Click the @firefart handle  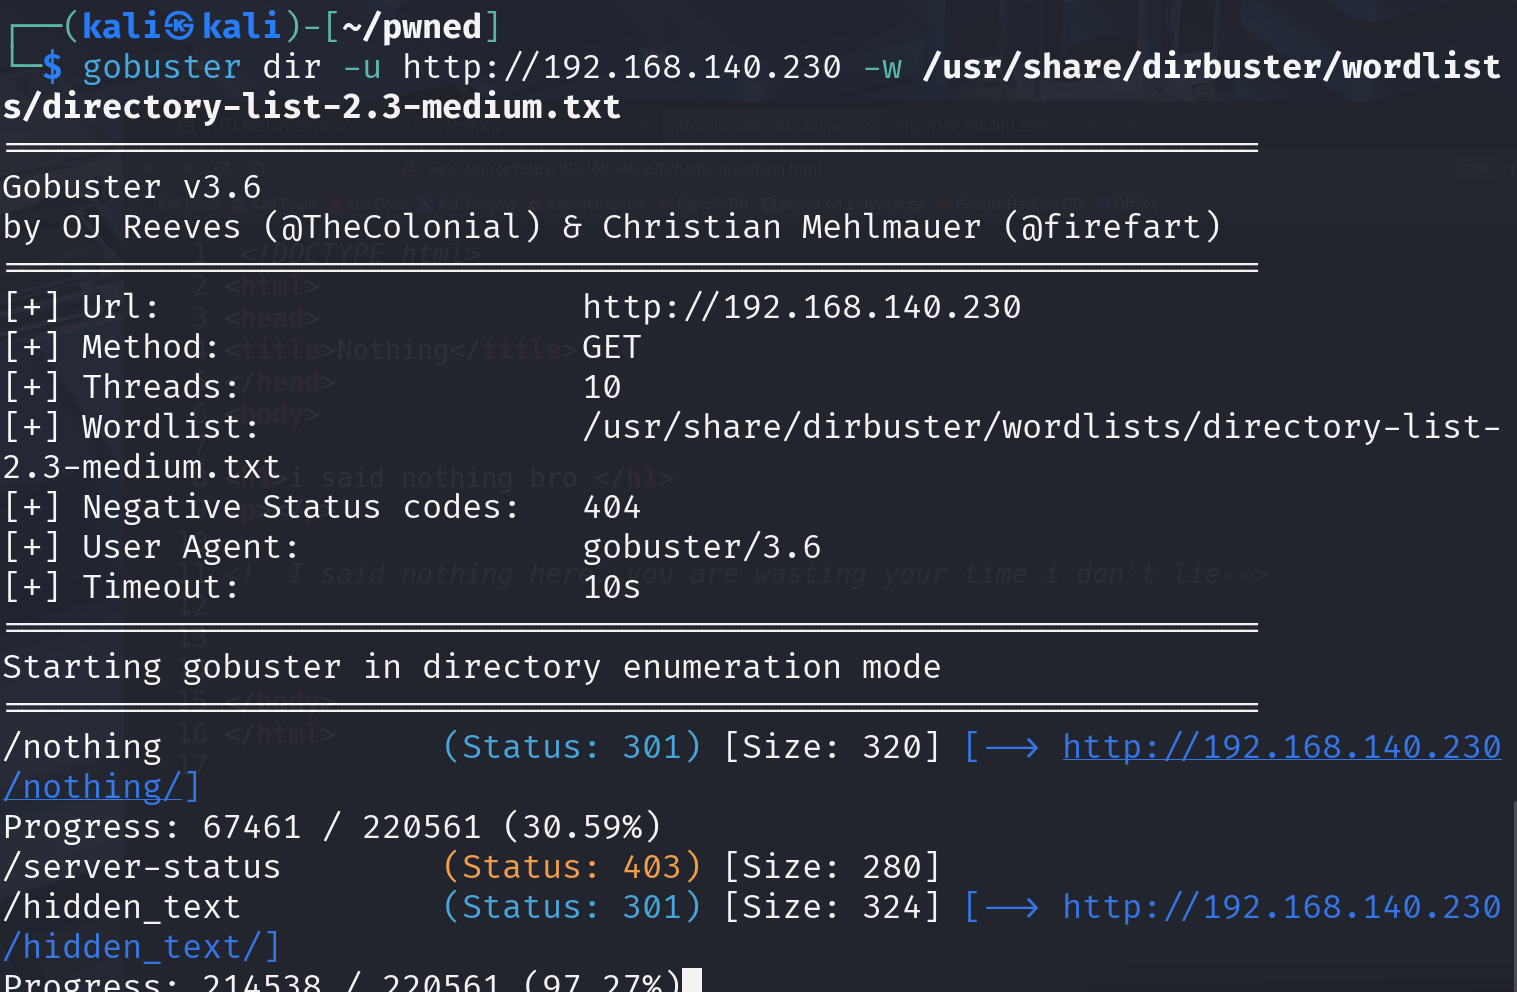click(1111, 227)
